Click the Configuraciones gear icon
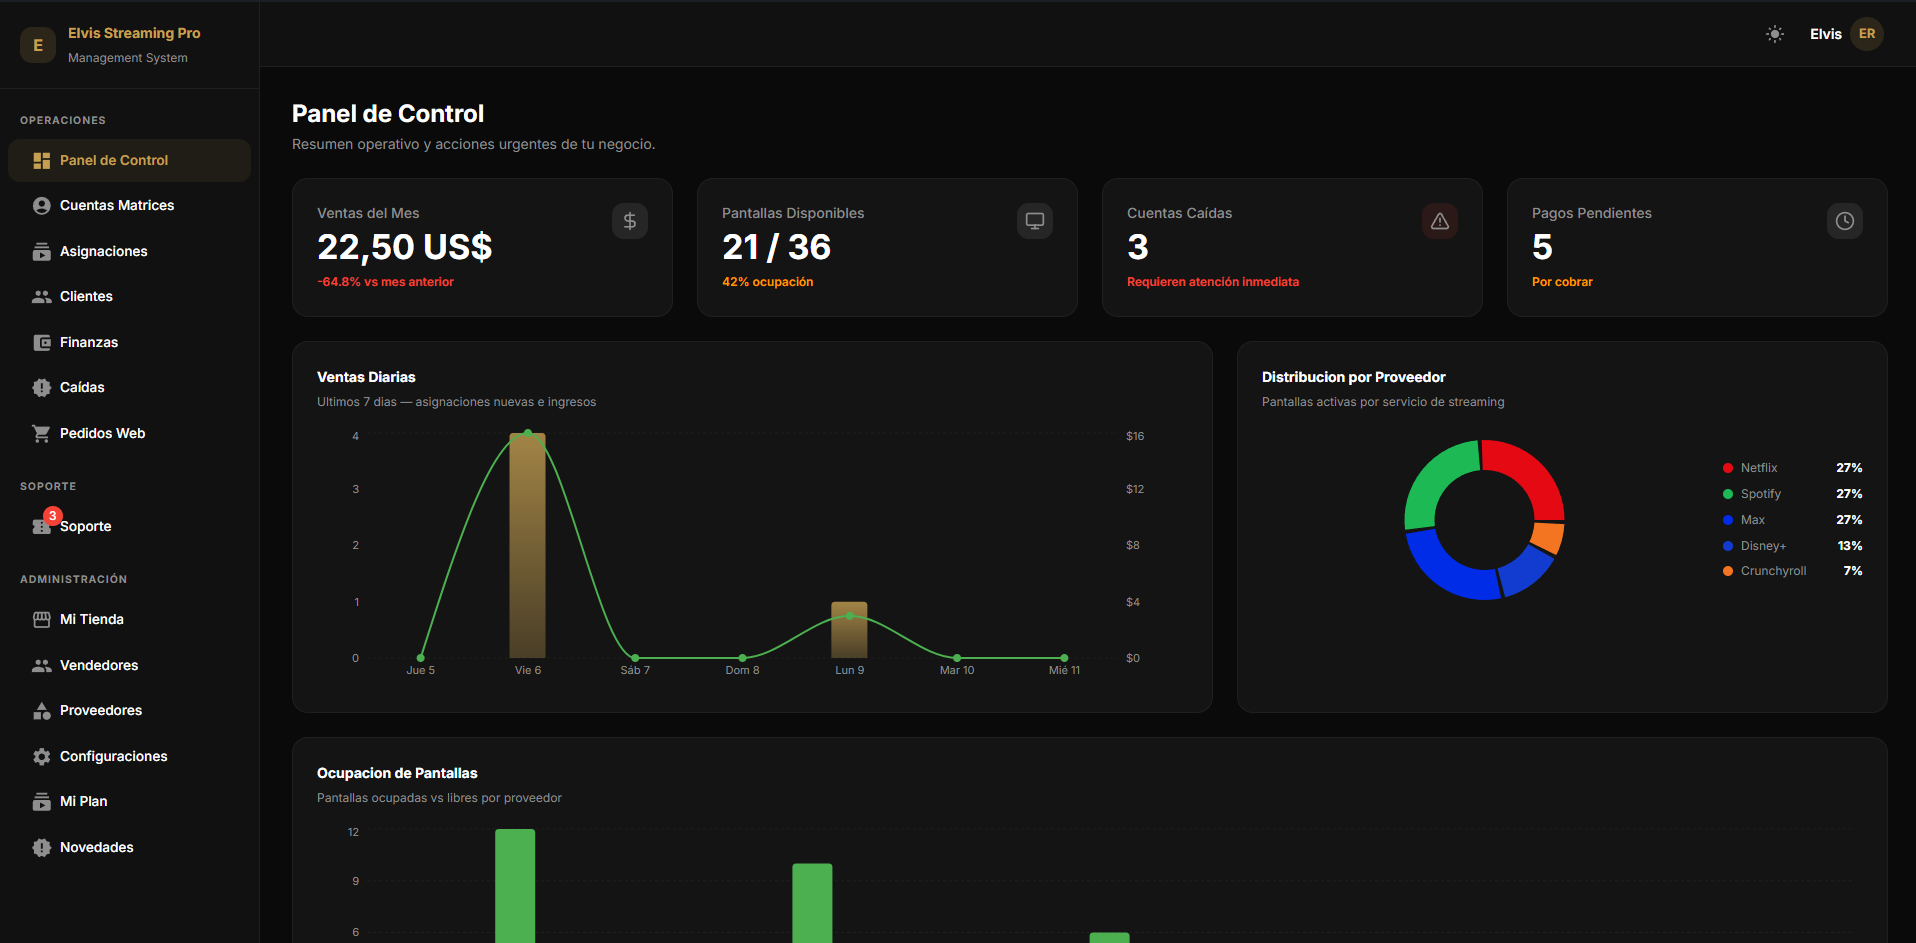This screenshot has width=1916, height=943. (x=42, y=756)
